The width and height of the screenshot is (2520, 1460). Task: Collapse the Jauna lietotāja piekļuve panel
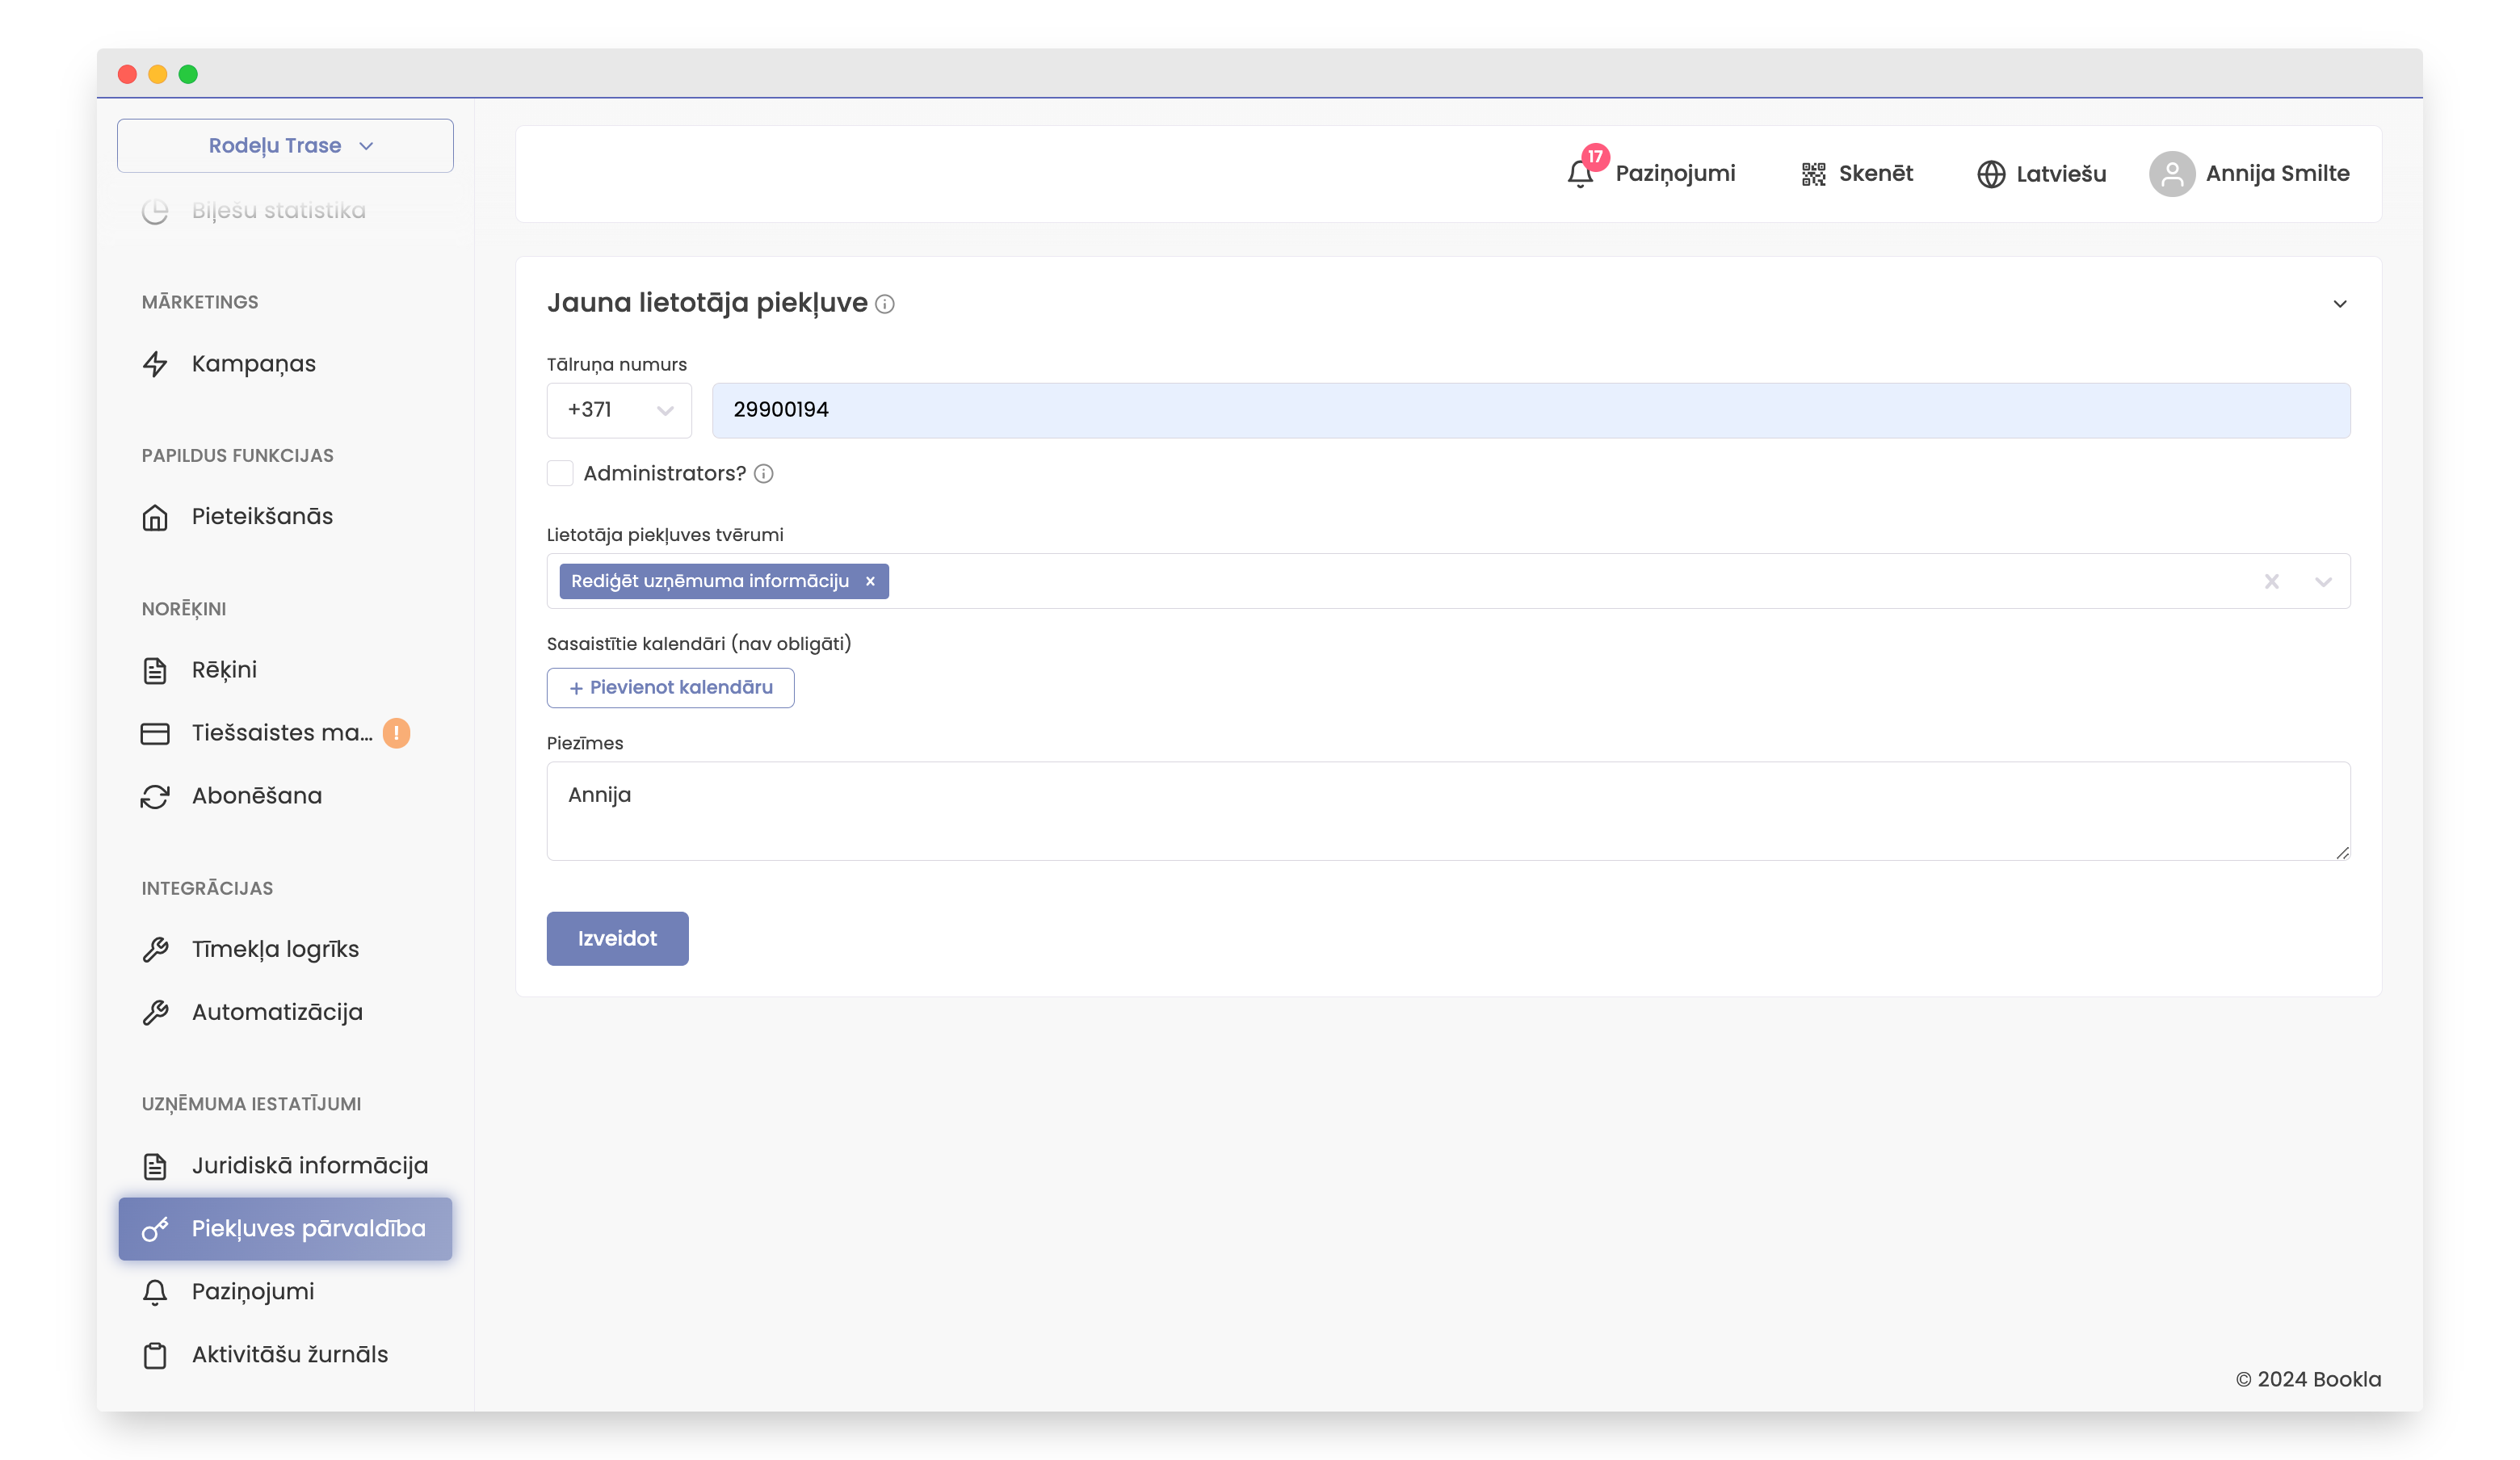tap(2339, 304)
